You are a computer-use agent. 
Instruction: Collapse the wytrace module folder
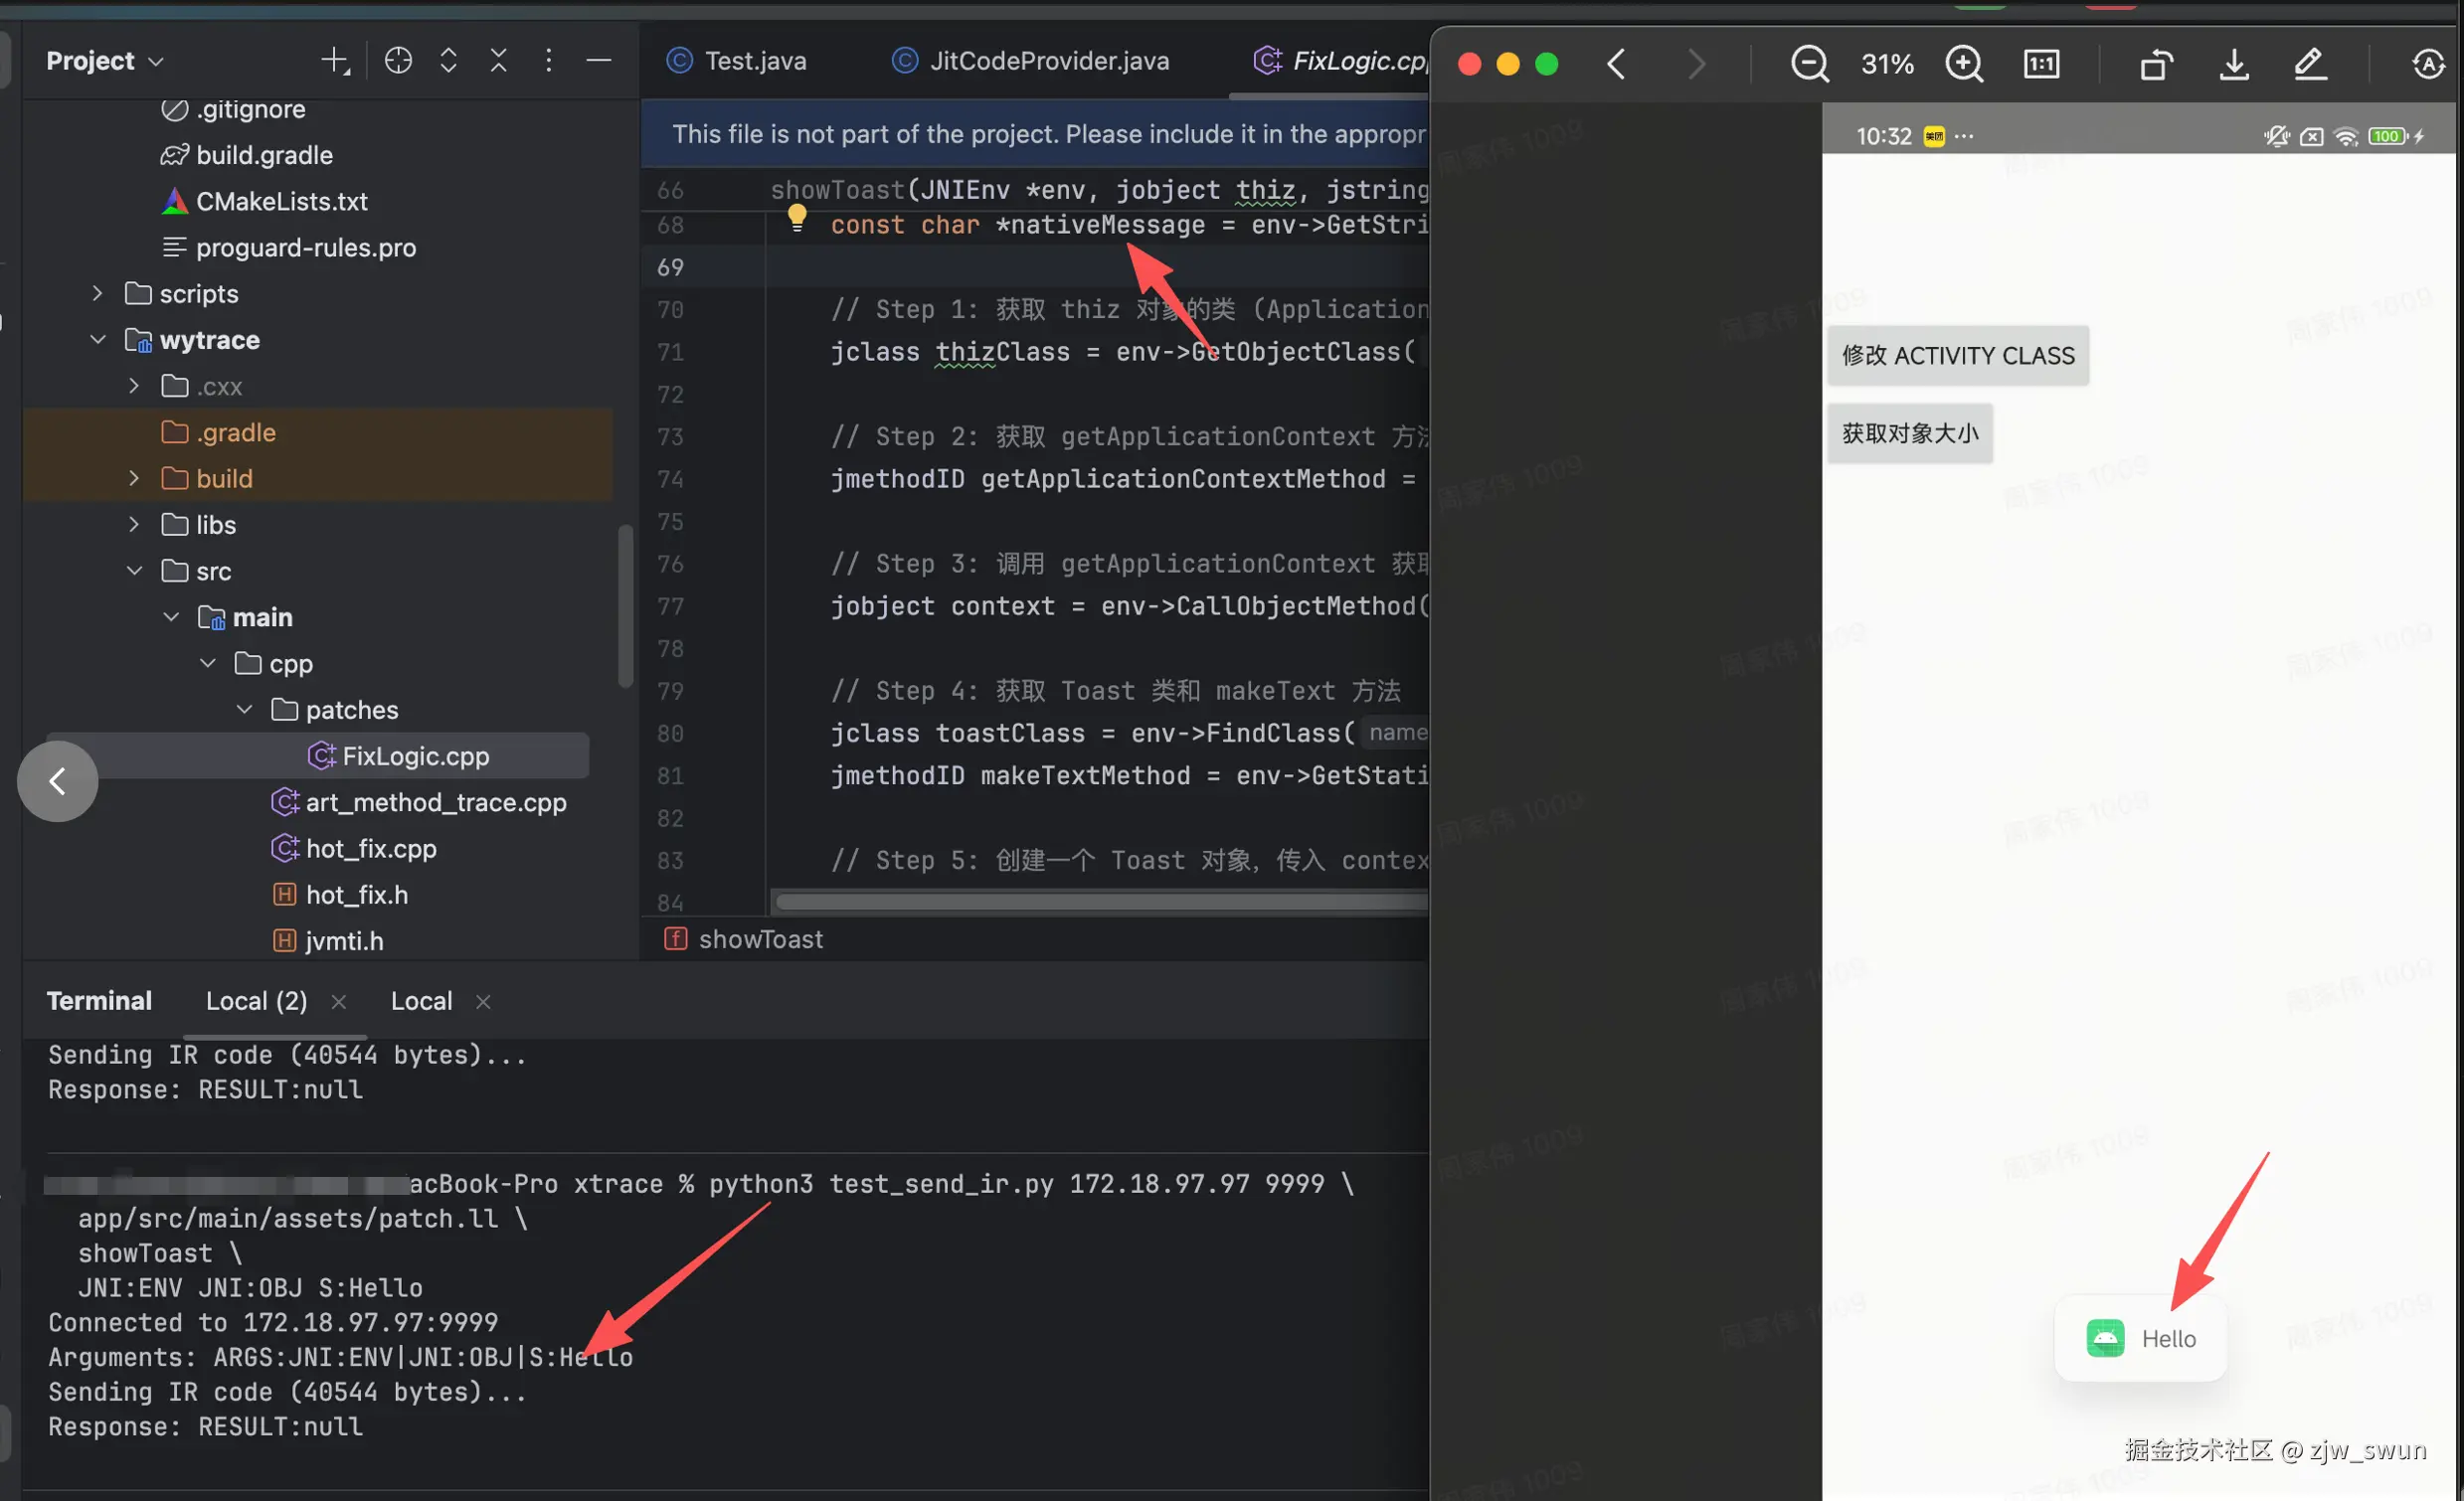coord(97,340)
